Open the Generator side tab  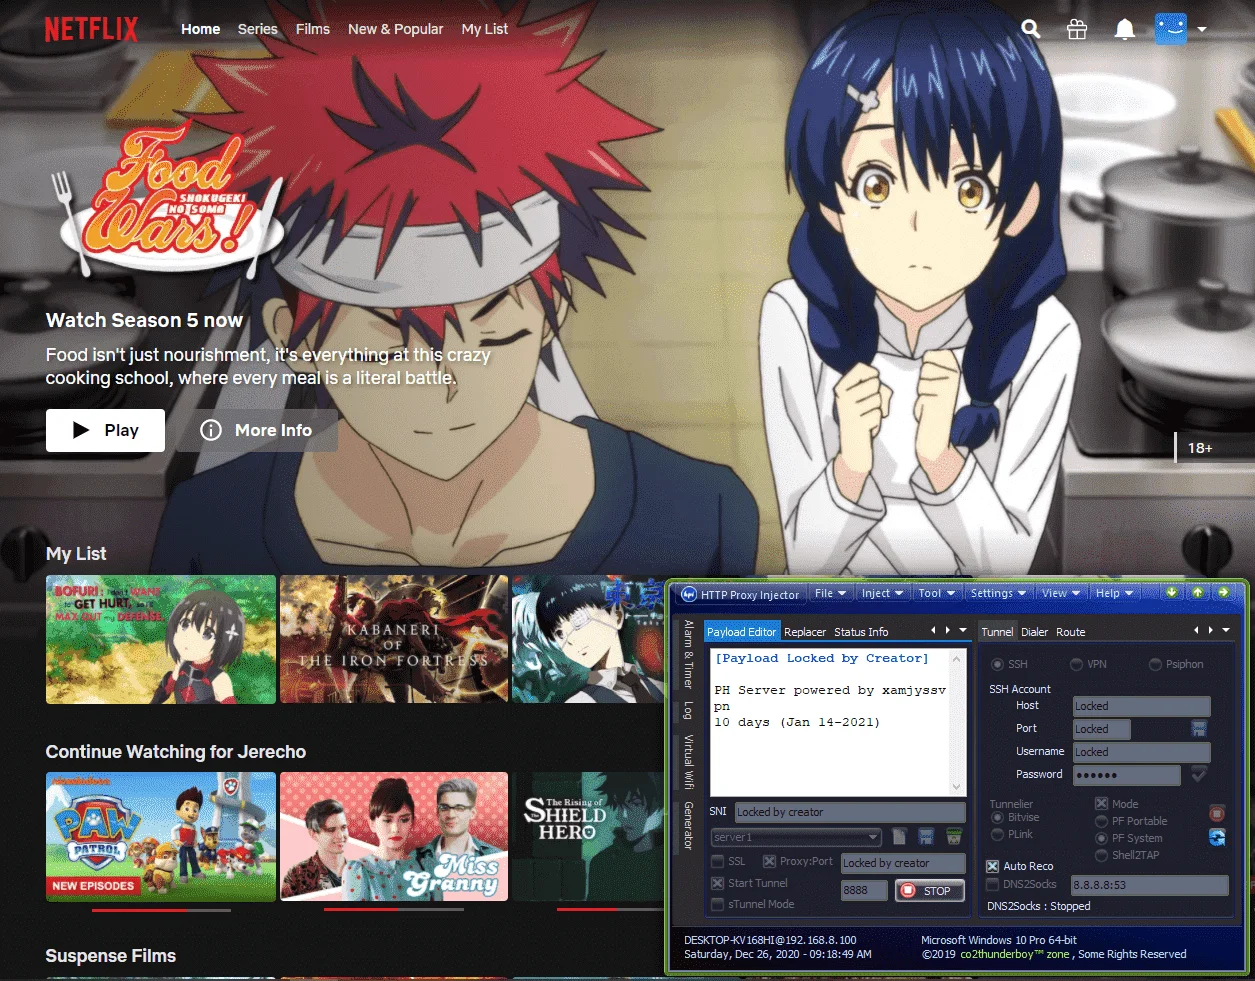[x=688, y=826]
